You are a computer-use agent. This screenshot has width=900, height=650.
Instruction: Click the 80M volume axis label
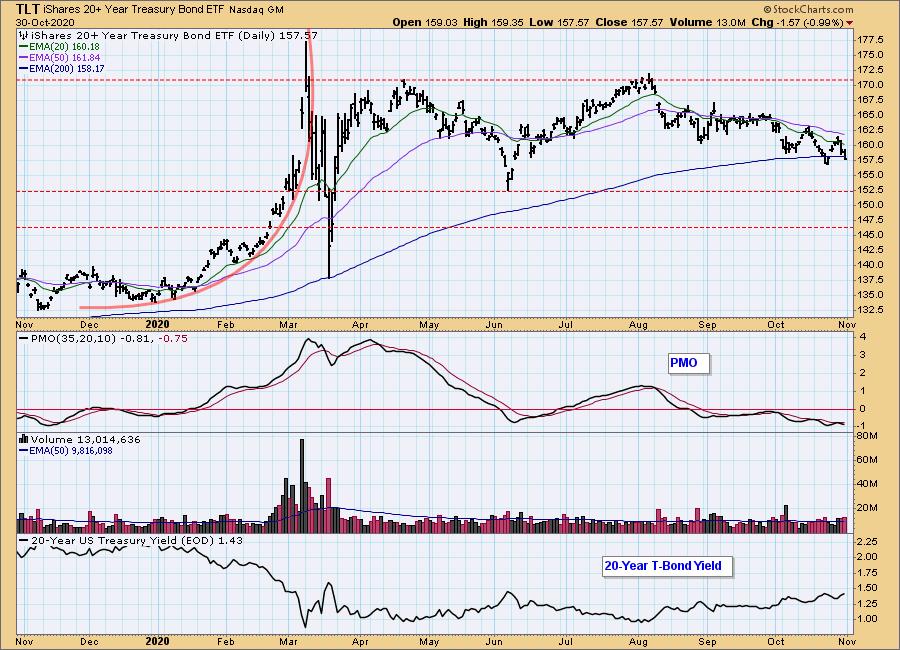click(x=867, y=436)
